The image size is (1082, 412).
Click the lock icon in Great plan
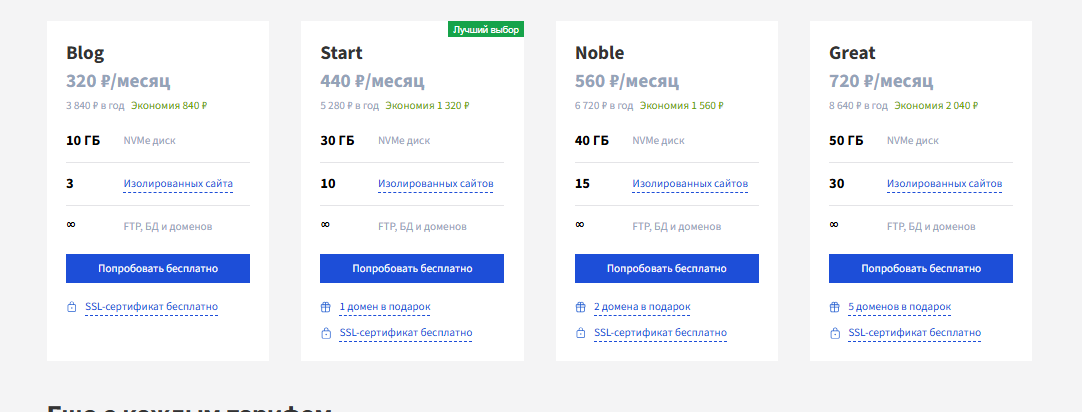click(x=834, y=333)
